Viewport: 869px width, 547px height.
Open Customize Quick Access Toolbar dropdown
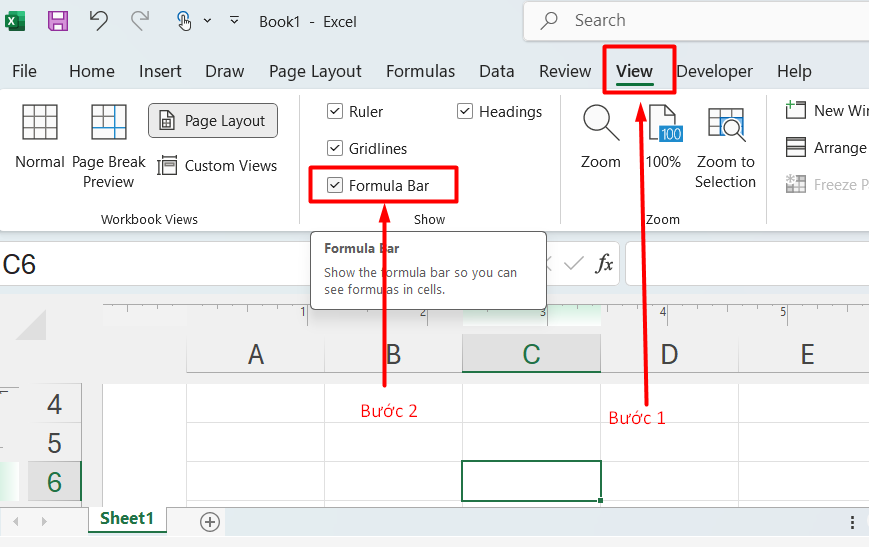click(x=234, y=20)
